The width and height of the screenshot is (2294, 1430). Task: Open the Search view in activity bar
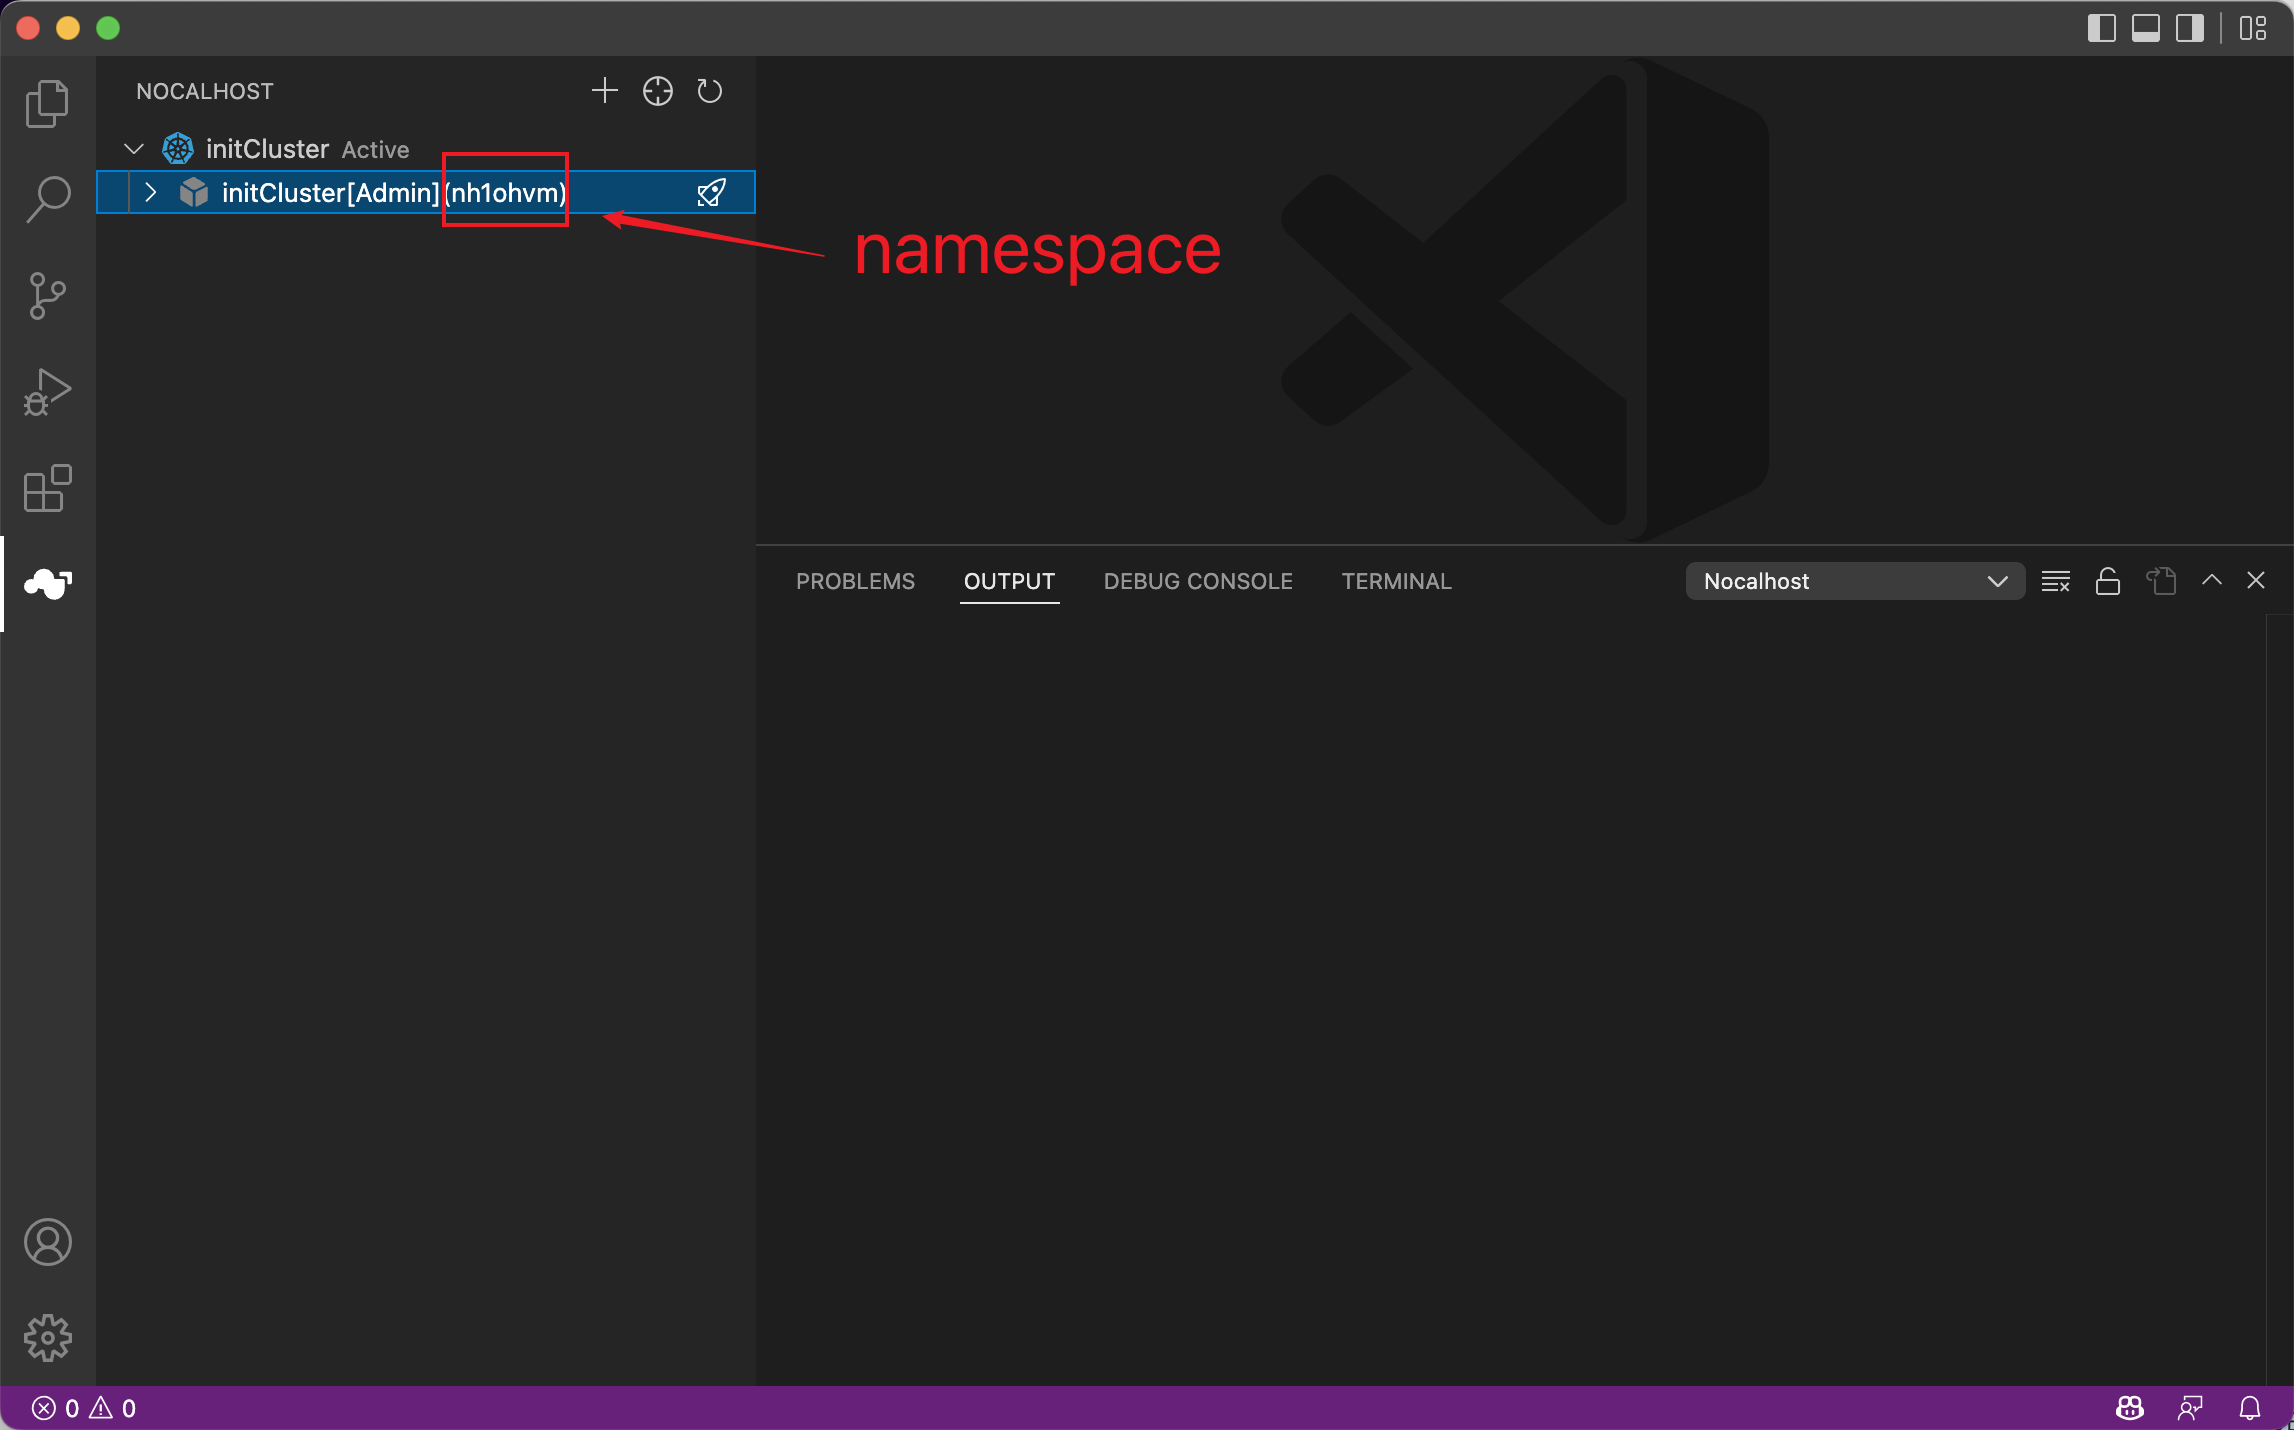tap(47, 200)
